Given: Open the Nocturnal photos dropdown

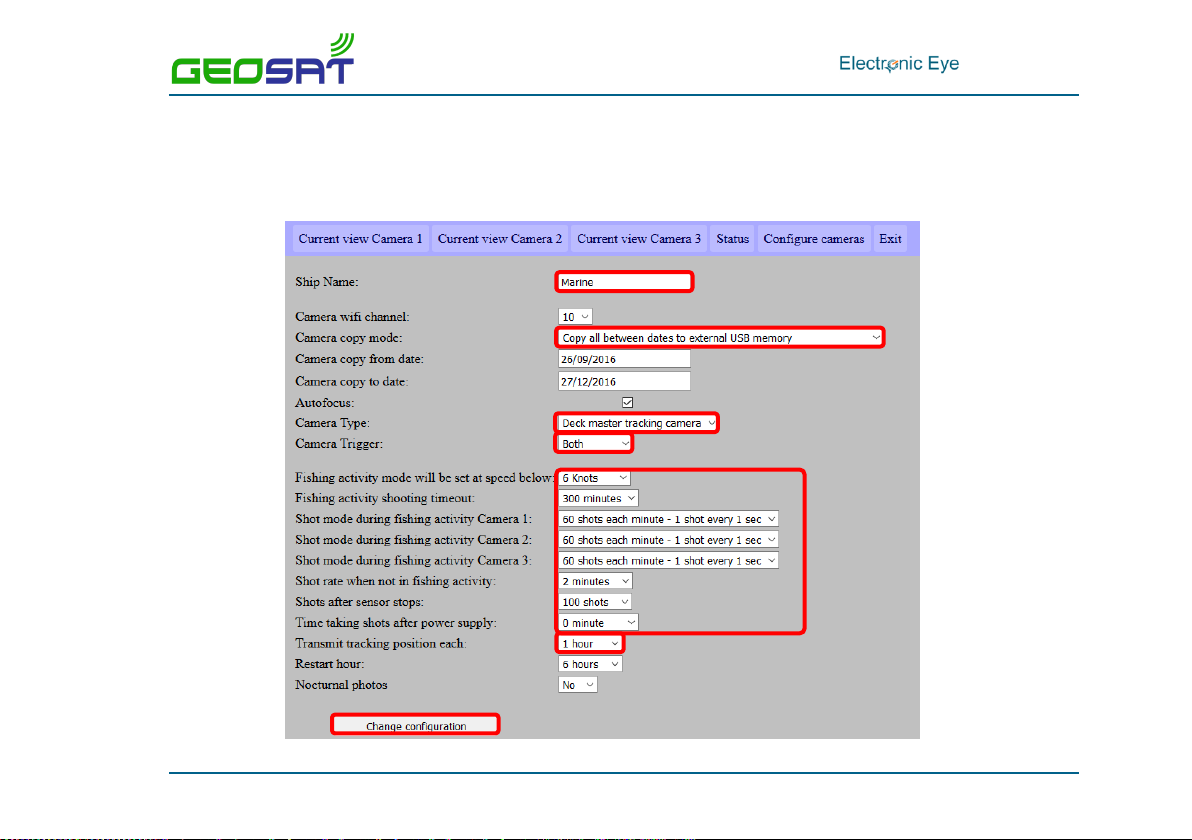Looking at the screenshot, I should (x=577, y=685).
